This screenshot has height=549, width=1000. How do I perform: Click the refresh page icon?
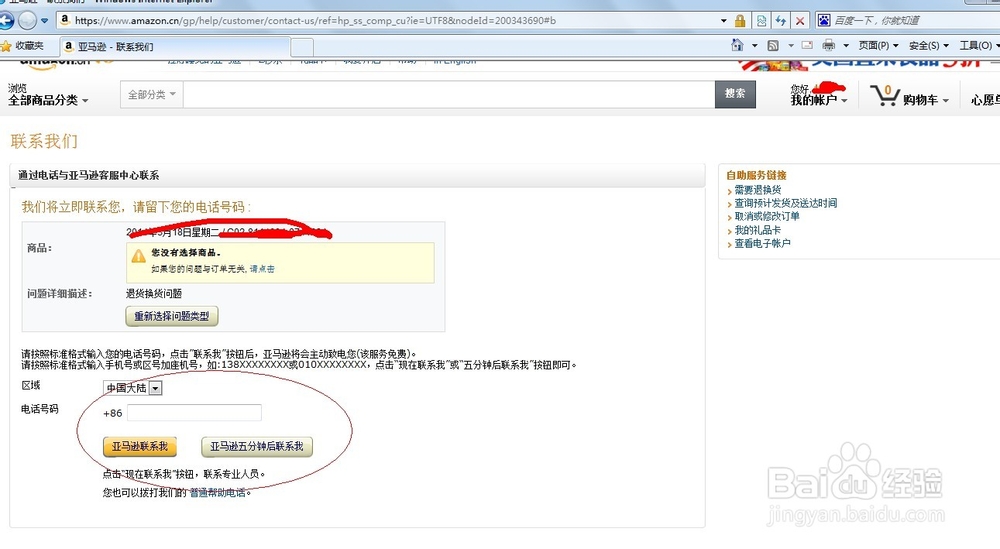781,20
